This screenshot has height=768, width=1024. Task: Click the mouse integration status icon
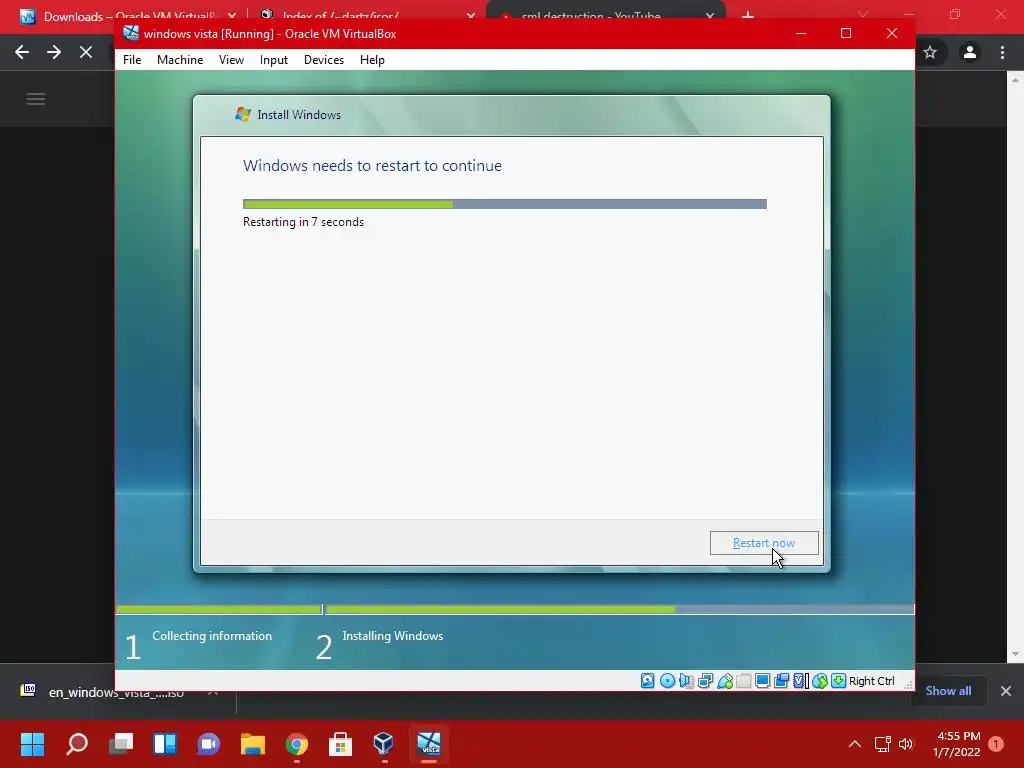[x=820, y=681]
